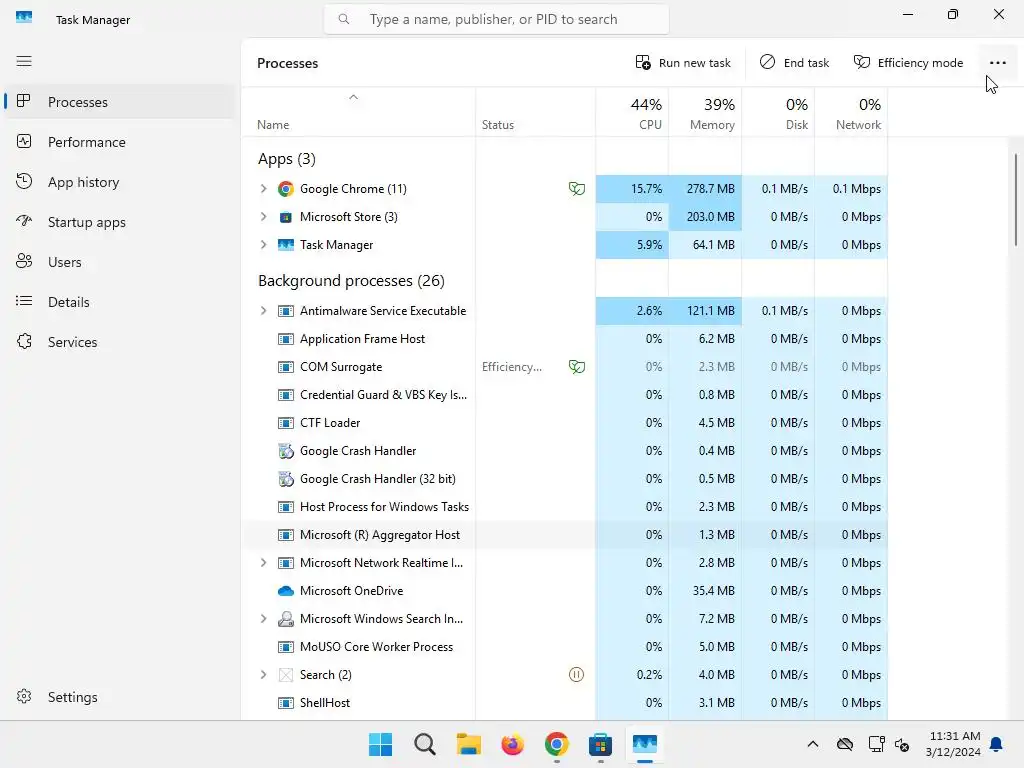Go to the Users page

pos(120,262)
